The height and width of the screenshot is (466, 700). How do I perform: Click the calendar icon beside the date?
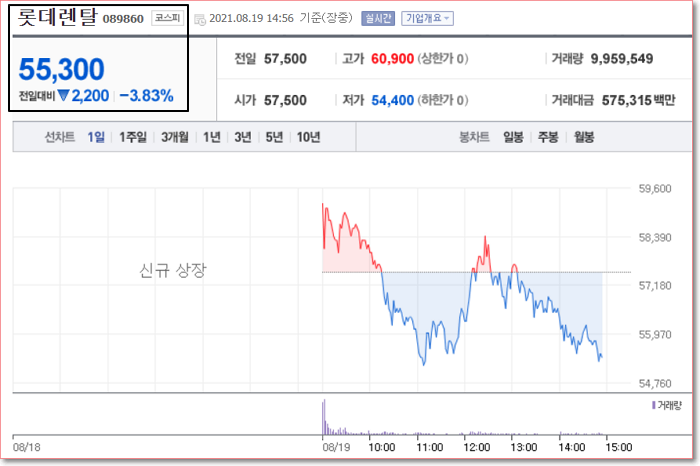coord(200,19)
